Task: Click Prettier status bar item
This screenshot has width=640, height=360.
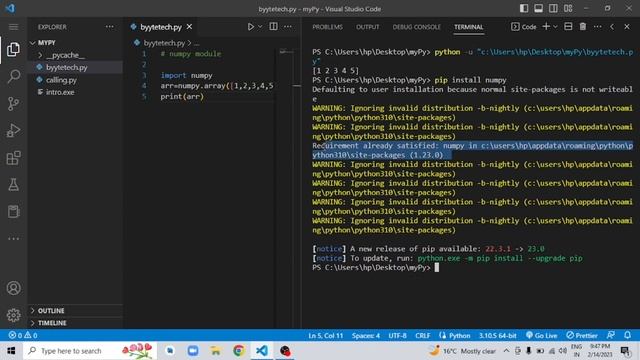Action: pos(582,336)
